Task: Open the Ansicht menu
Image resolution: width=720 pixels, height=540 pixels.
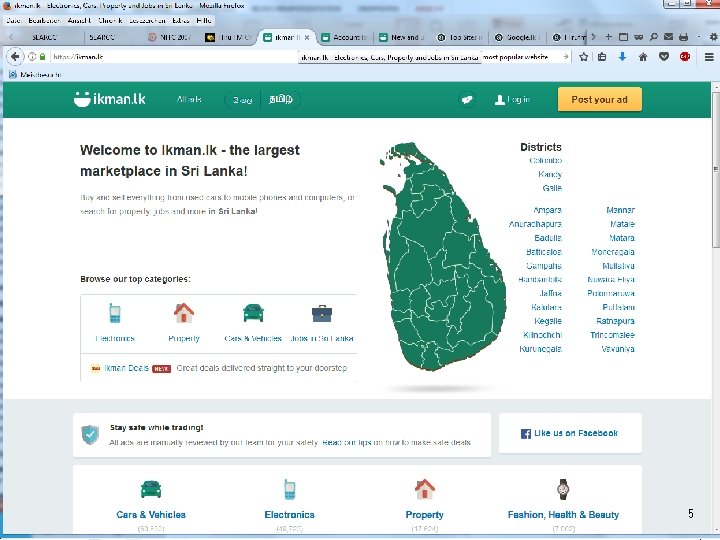Action: (x=79, y=20)
